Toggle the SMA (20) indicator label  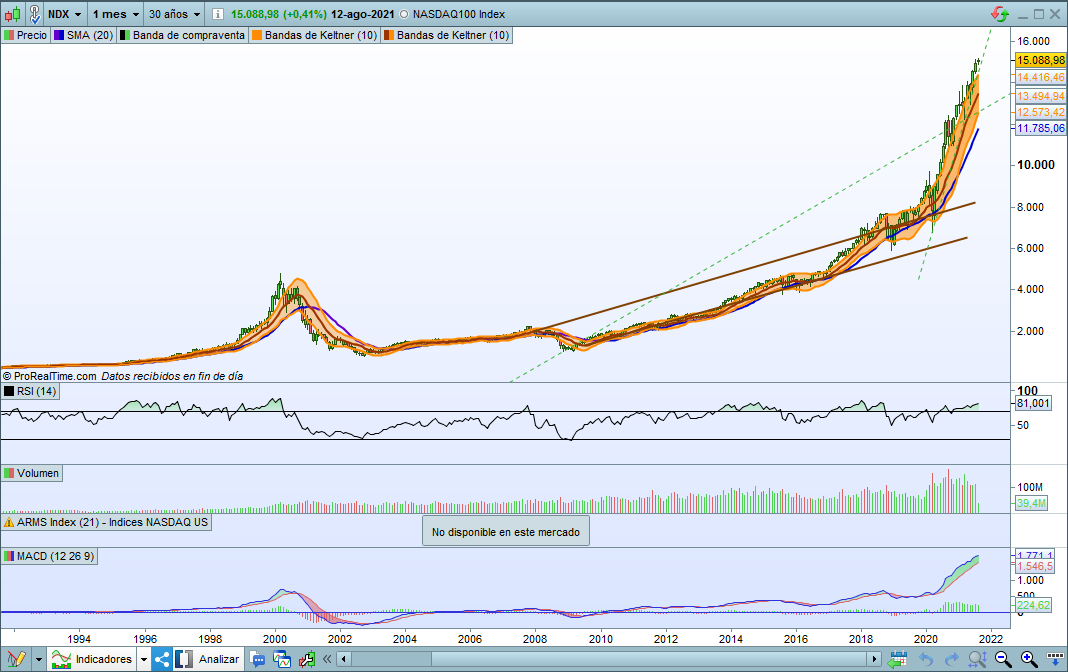coord(83,35)
